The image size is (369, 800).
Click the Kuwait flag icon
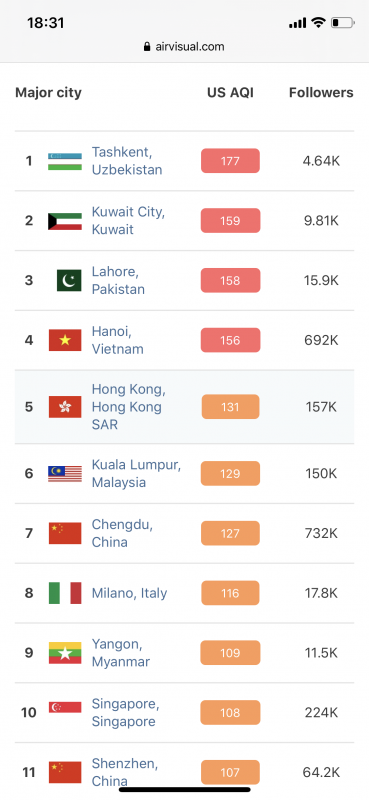[x=65, y=221]
